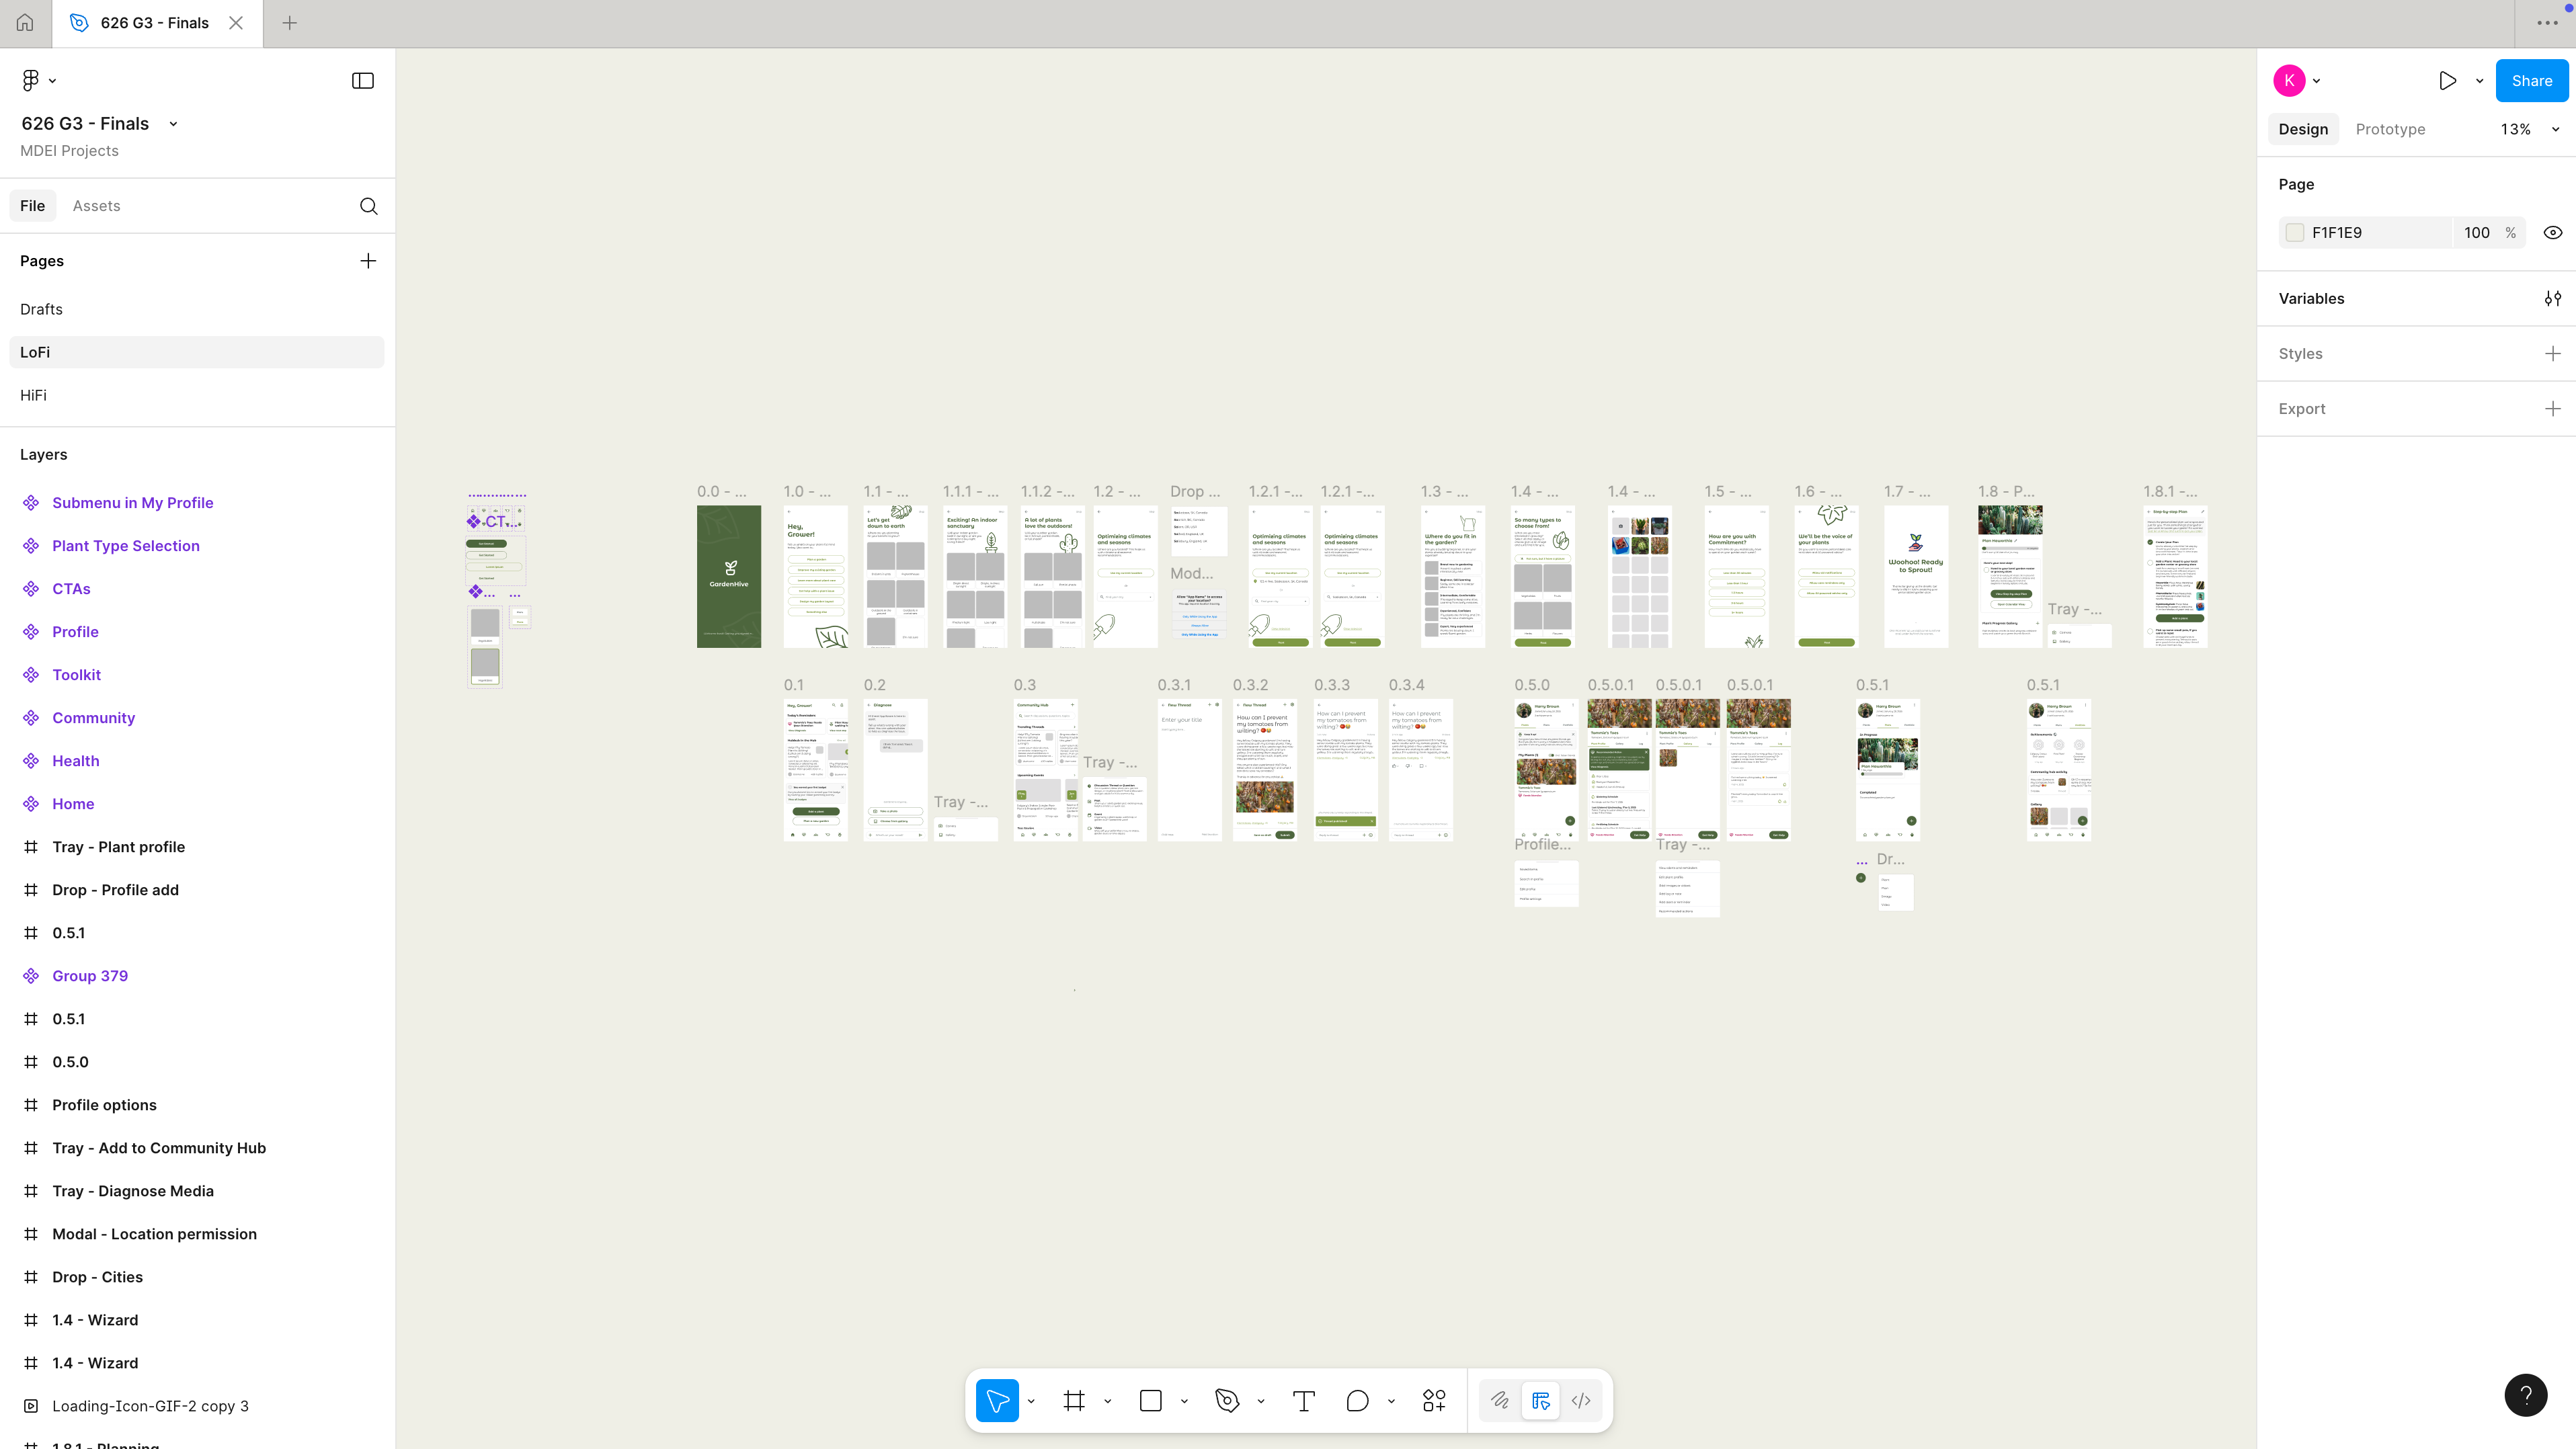Toggle the sidebar minimize UI icon
This screenshot has height=1449, width=2576.
(363, 81)
